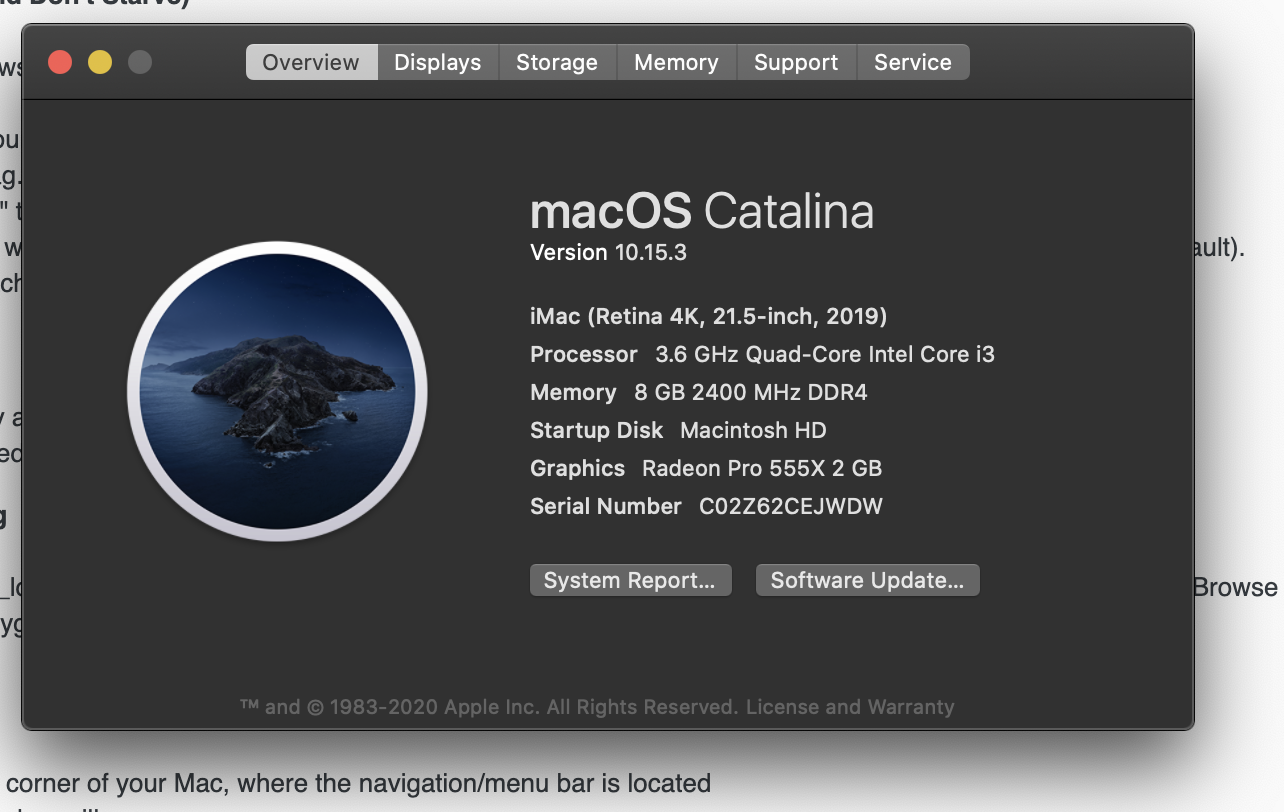Open Software Update... button
Image resolution: width=1284 pixels, height=812 pixels.
[867, 581]
